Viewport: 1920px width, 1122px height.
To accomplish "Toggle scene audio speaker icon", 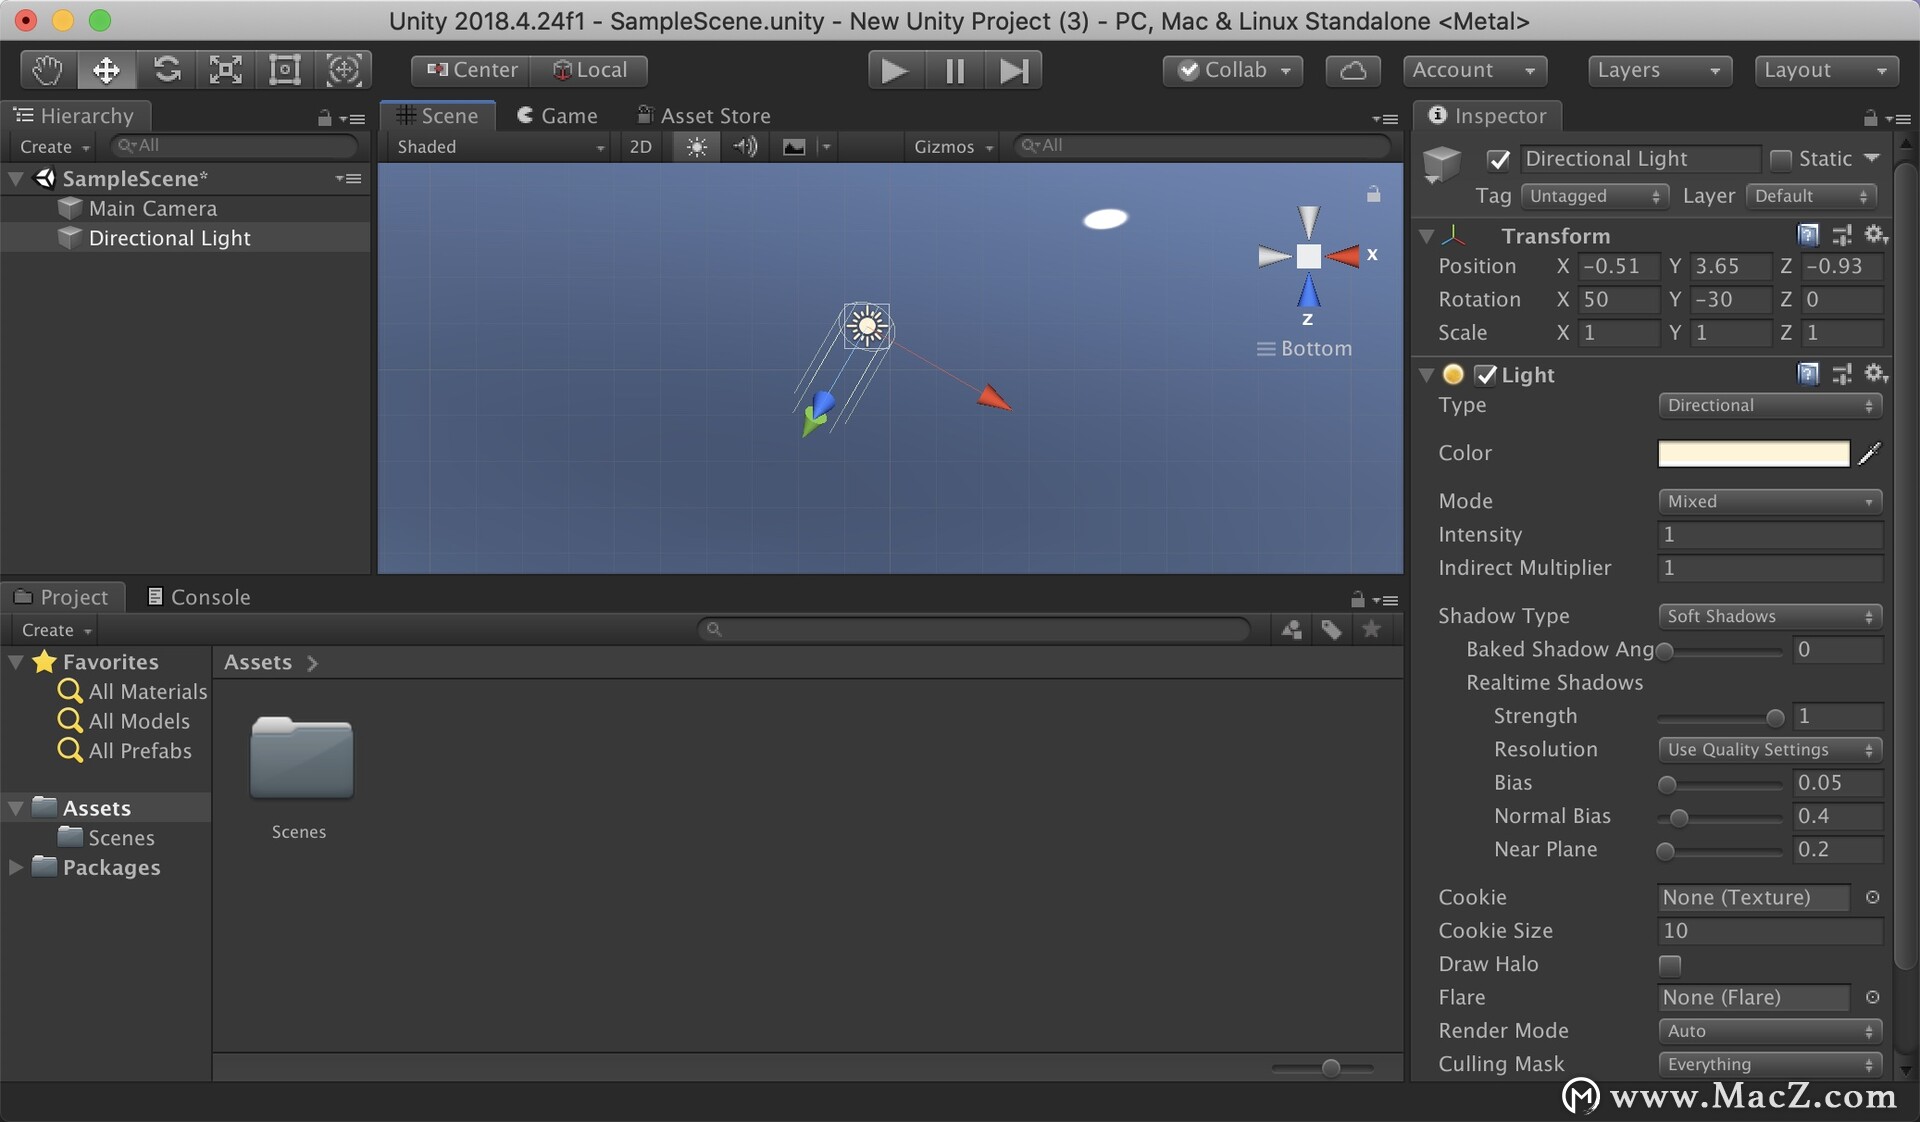I will [x=745, y=147].
